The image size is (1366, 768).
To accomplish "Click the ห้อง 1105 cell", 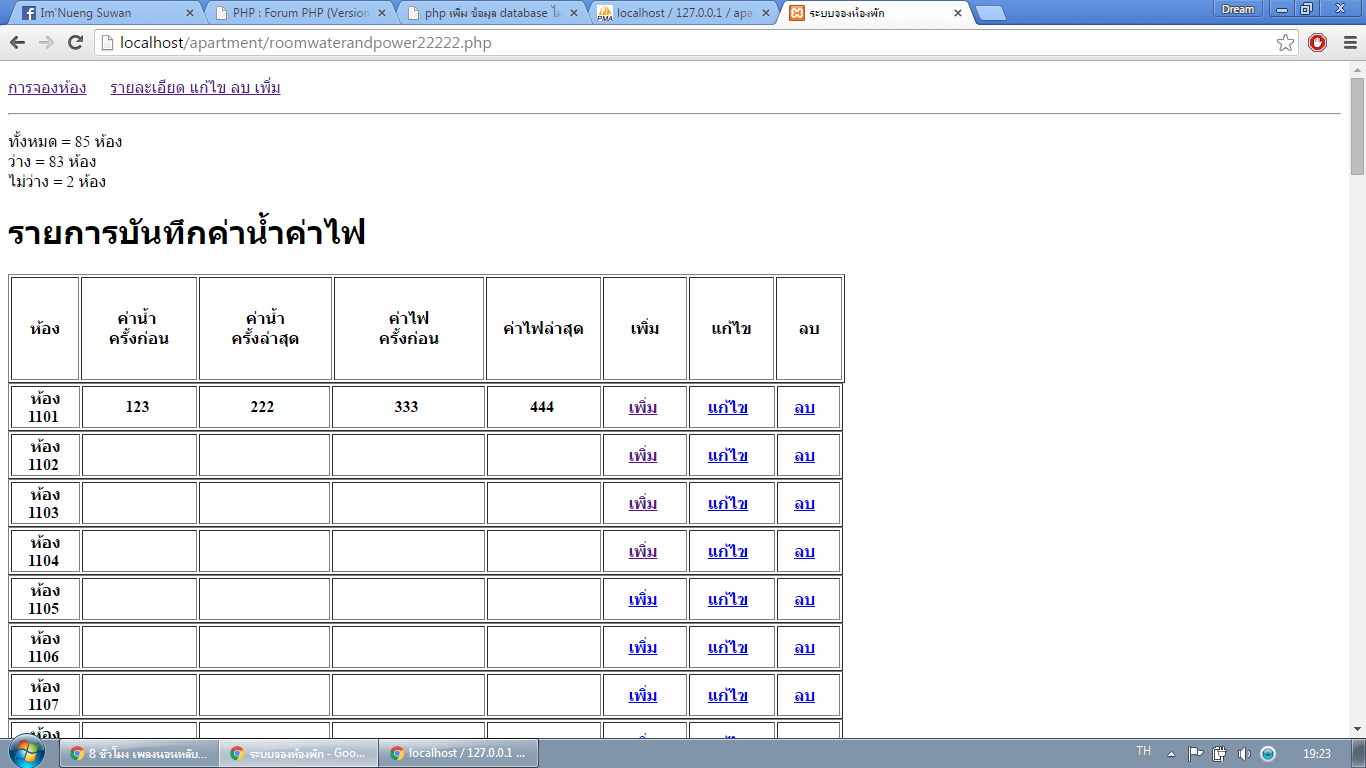I will [44, 599].
